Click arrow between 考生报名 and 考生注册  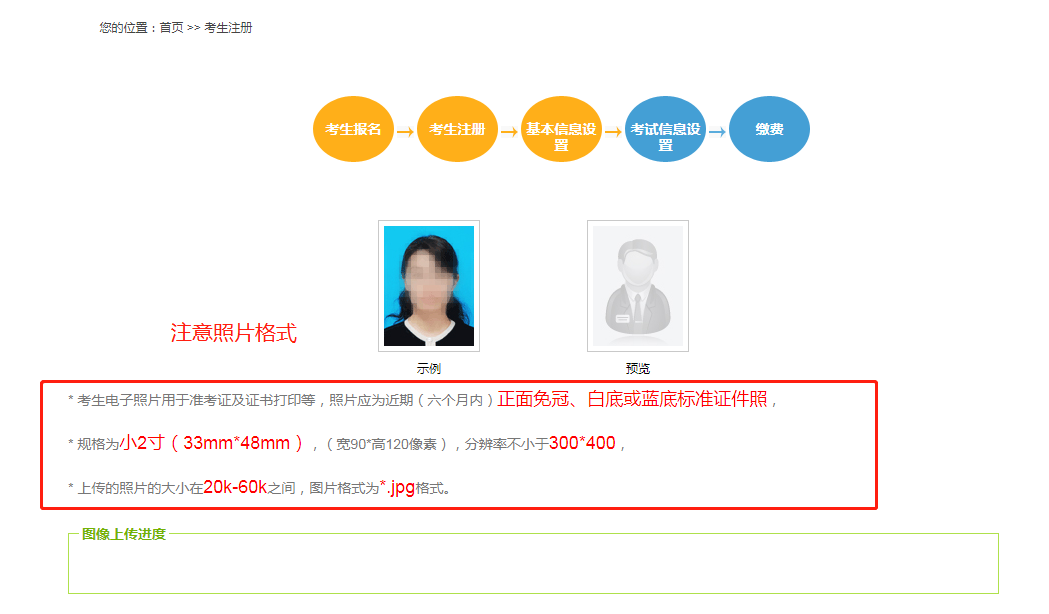click(405, 131)
